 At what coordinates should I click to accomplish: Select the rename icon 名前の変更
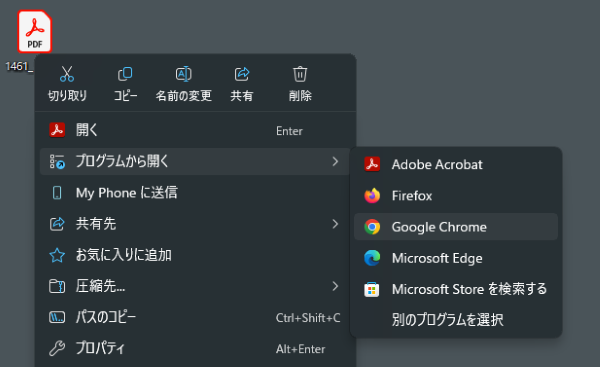183,74
